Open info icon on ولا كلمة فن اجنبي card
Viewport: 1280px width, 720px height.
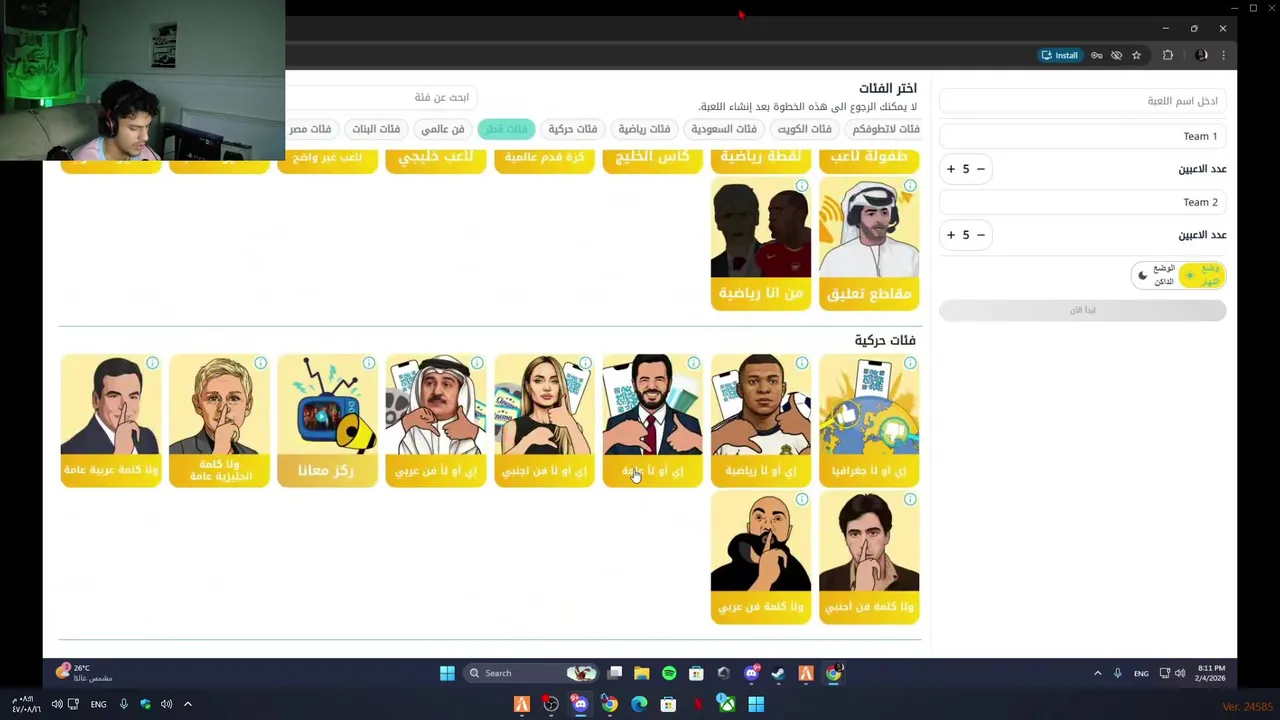tap(910, 499)
